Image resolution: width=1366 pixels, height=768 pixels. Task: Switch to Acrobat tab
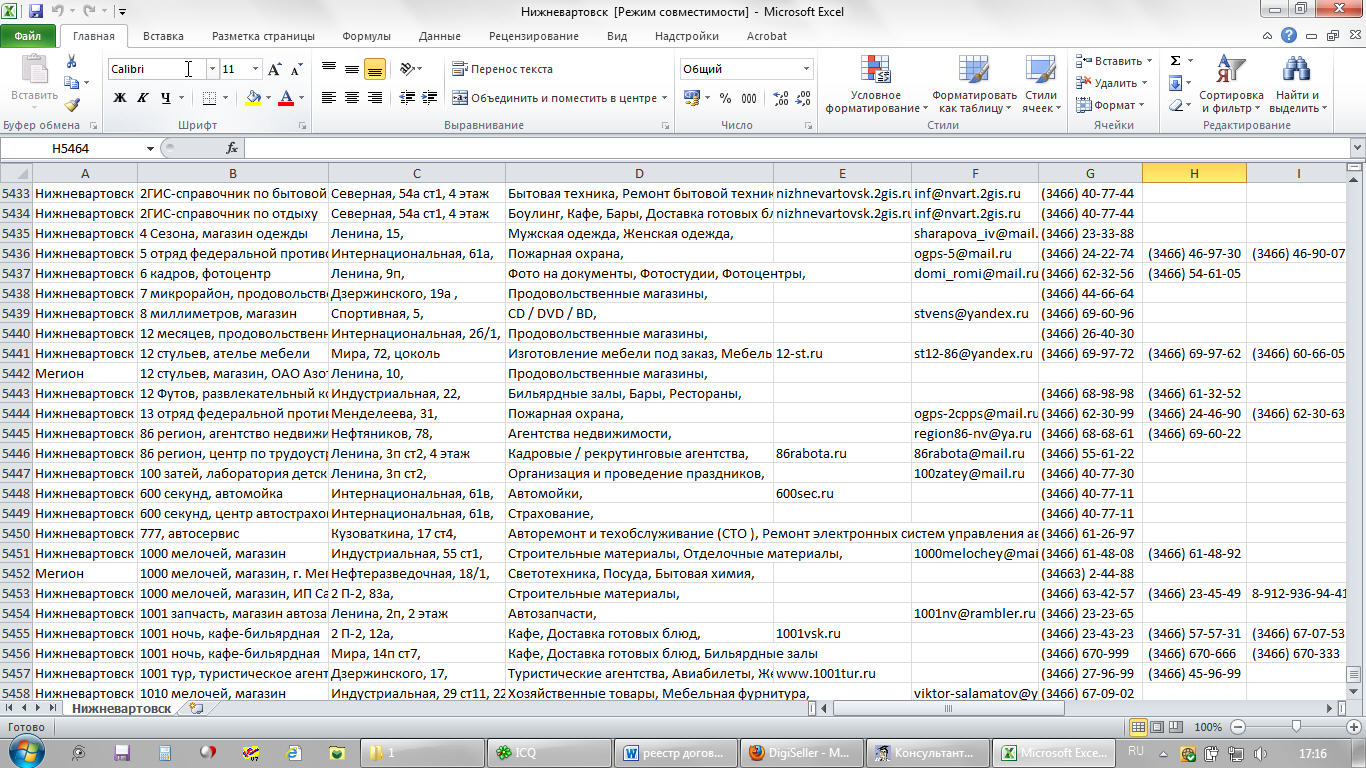767,36
